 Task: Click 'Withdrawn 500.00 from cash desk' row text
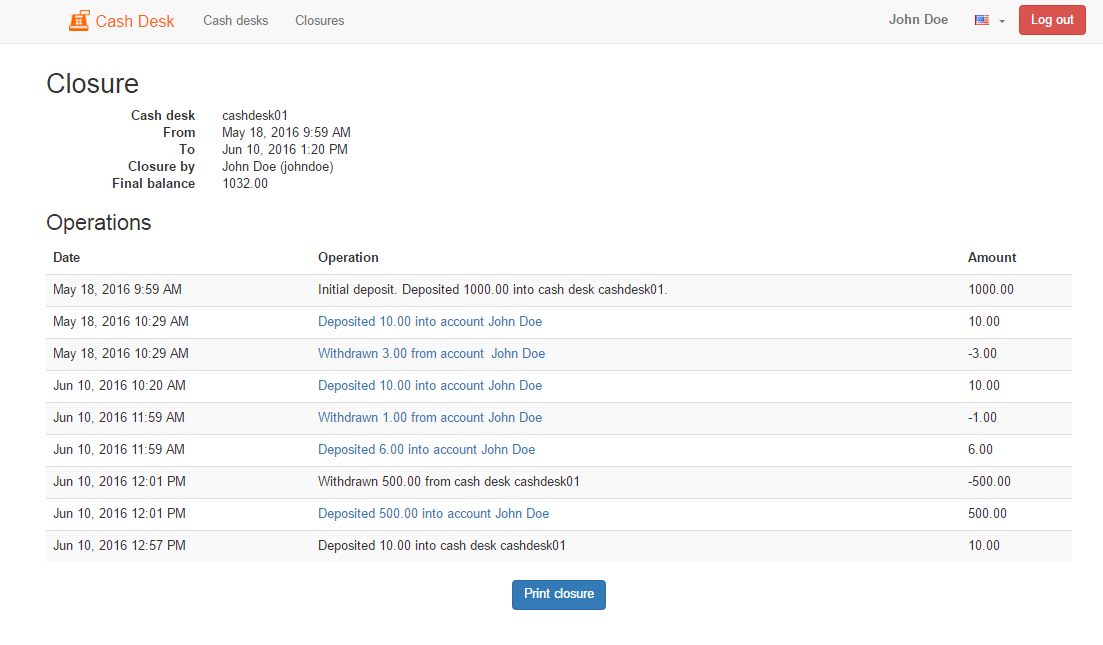448,482
